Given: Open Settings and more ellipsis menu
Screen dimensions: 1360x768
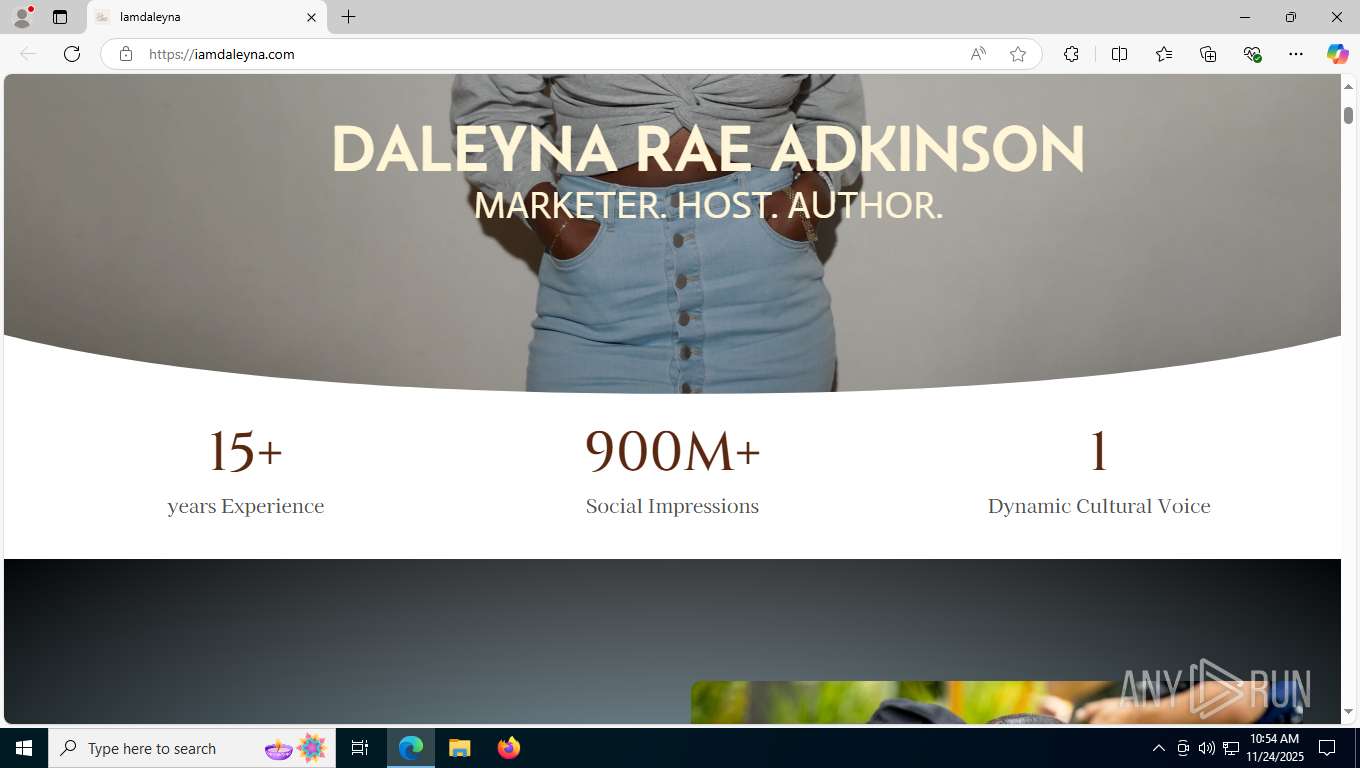Looking at the screenshot, I should click(1296, 54).
